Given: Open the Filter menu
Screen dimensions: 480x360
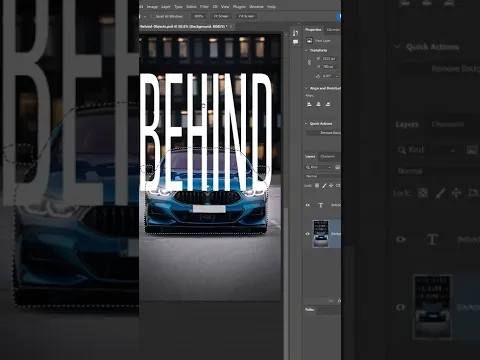Looking at the screenshot, I should (204, 7).
